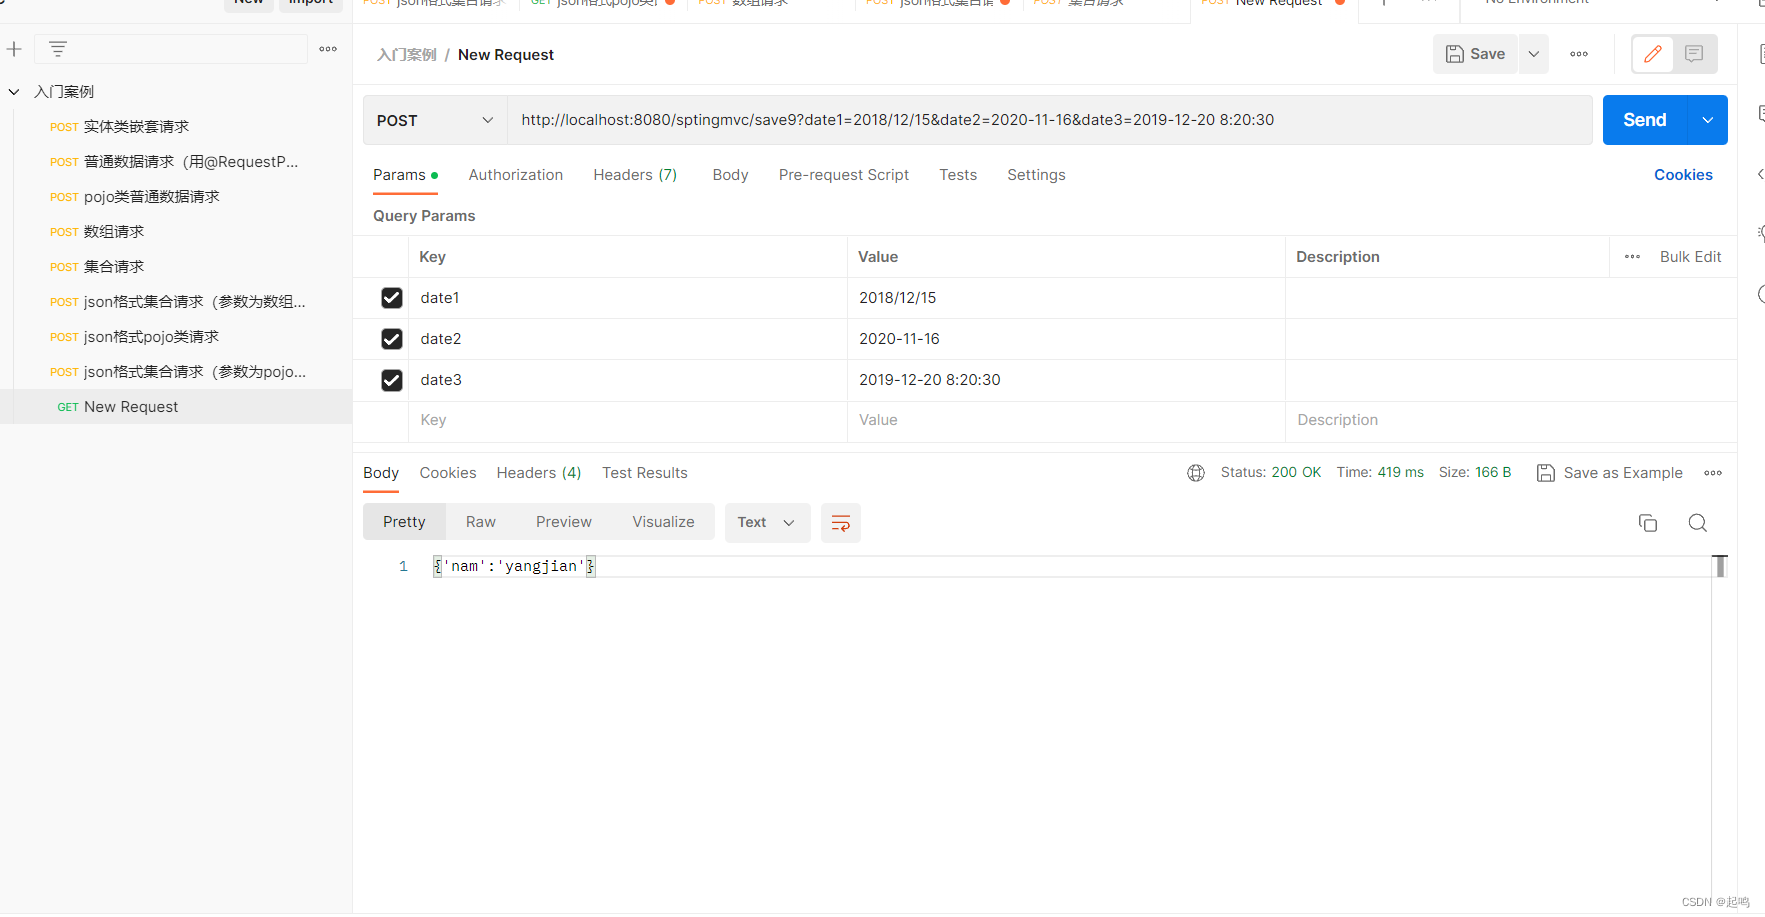The height and width of the screenshot is (917, 1765).
Task: Click the empty Key input field
Action: (x=628, y=420)
